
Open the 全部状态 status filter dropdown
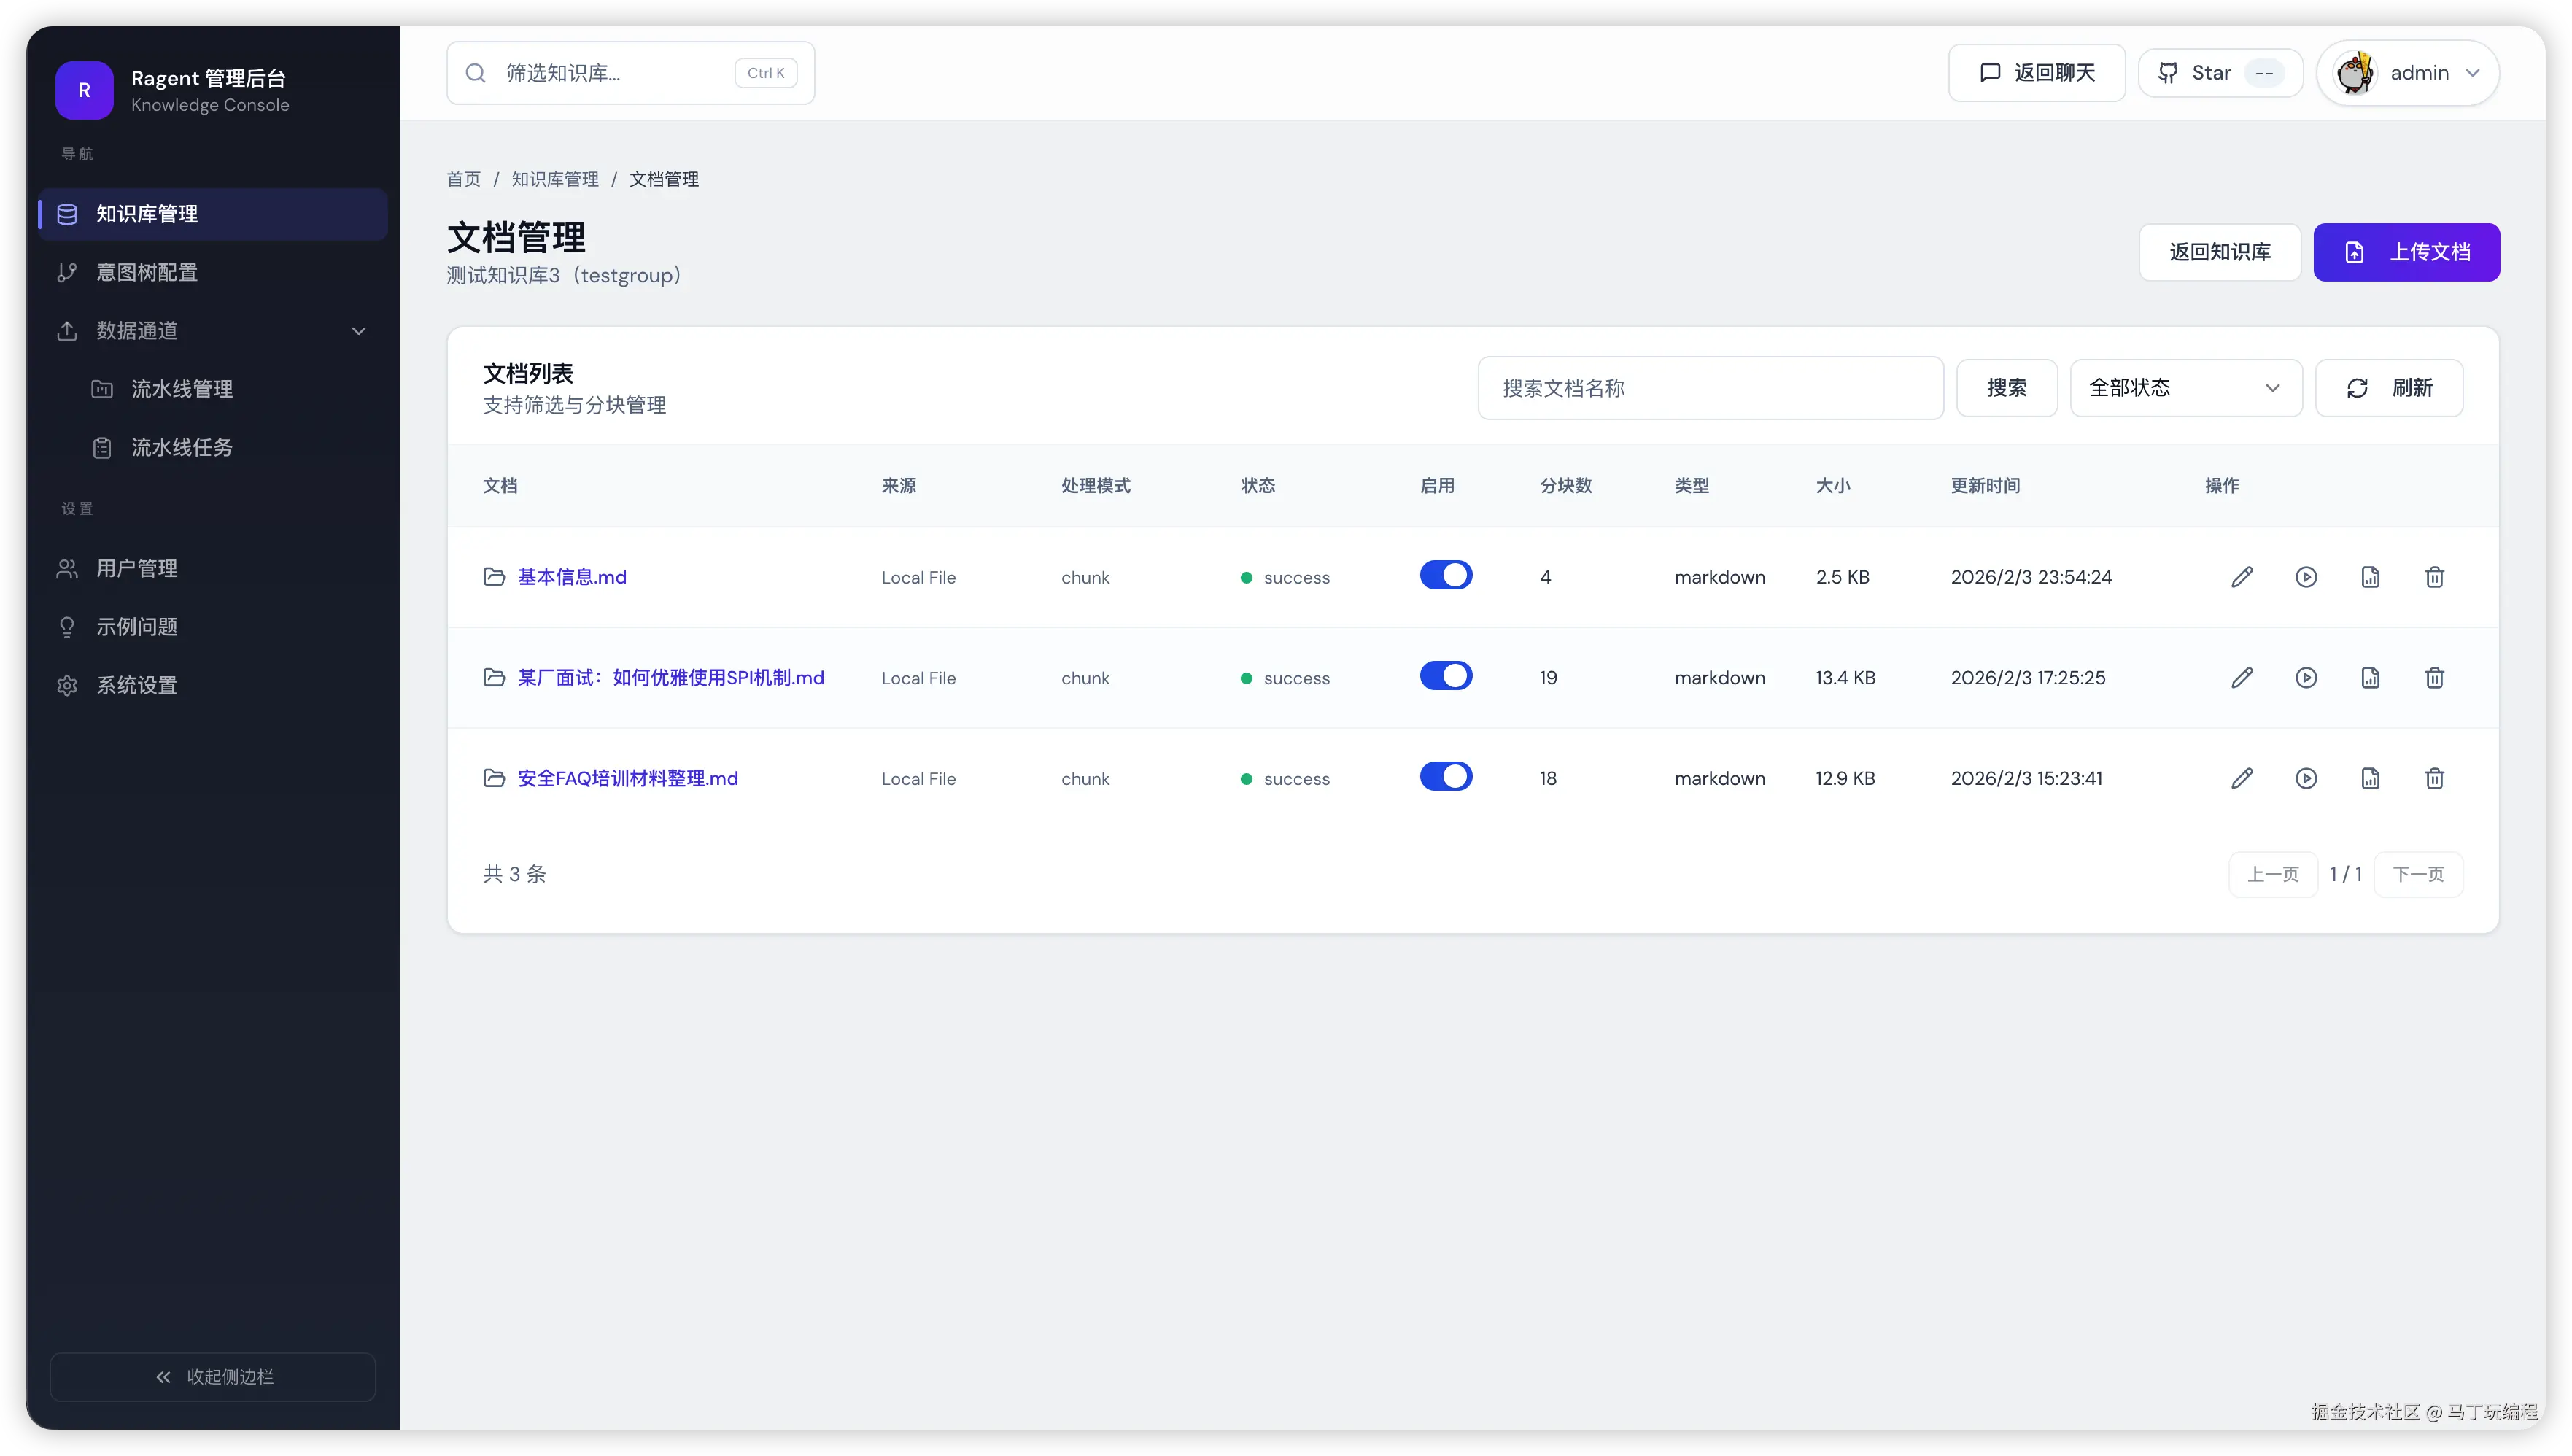tap(2185, 388)
